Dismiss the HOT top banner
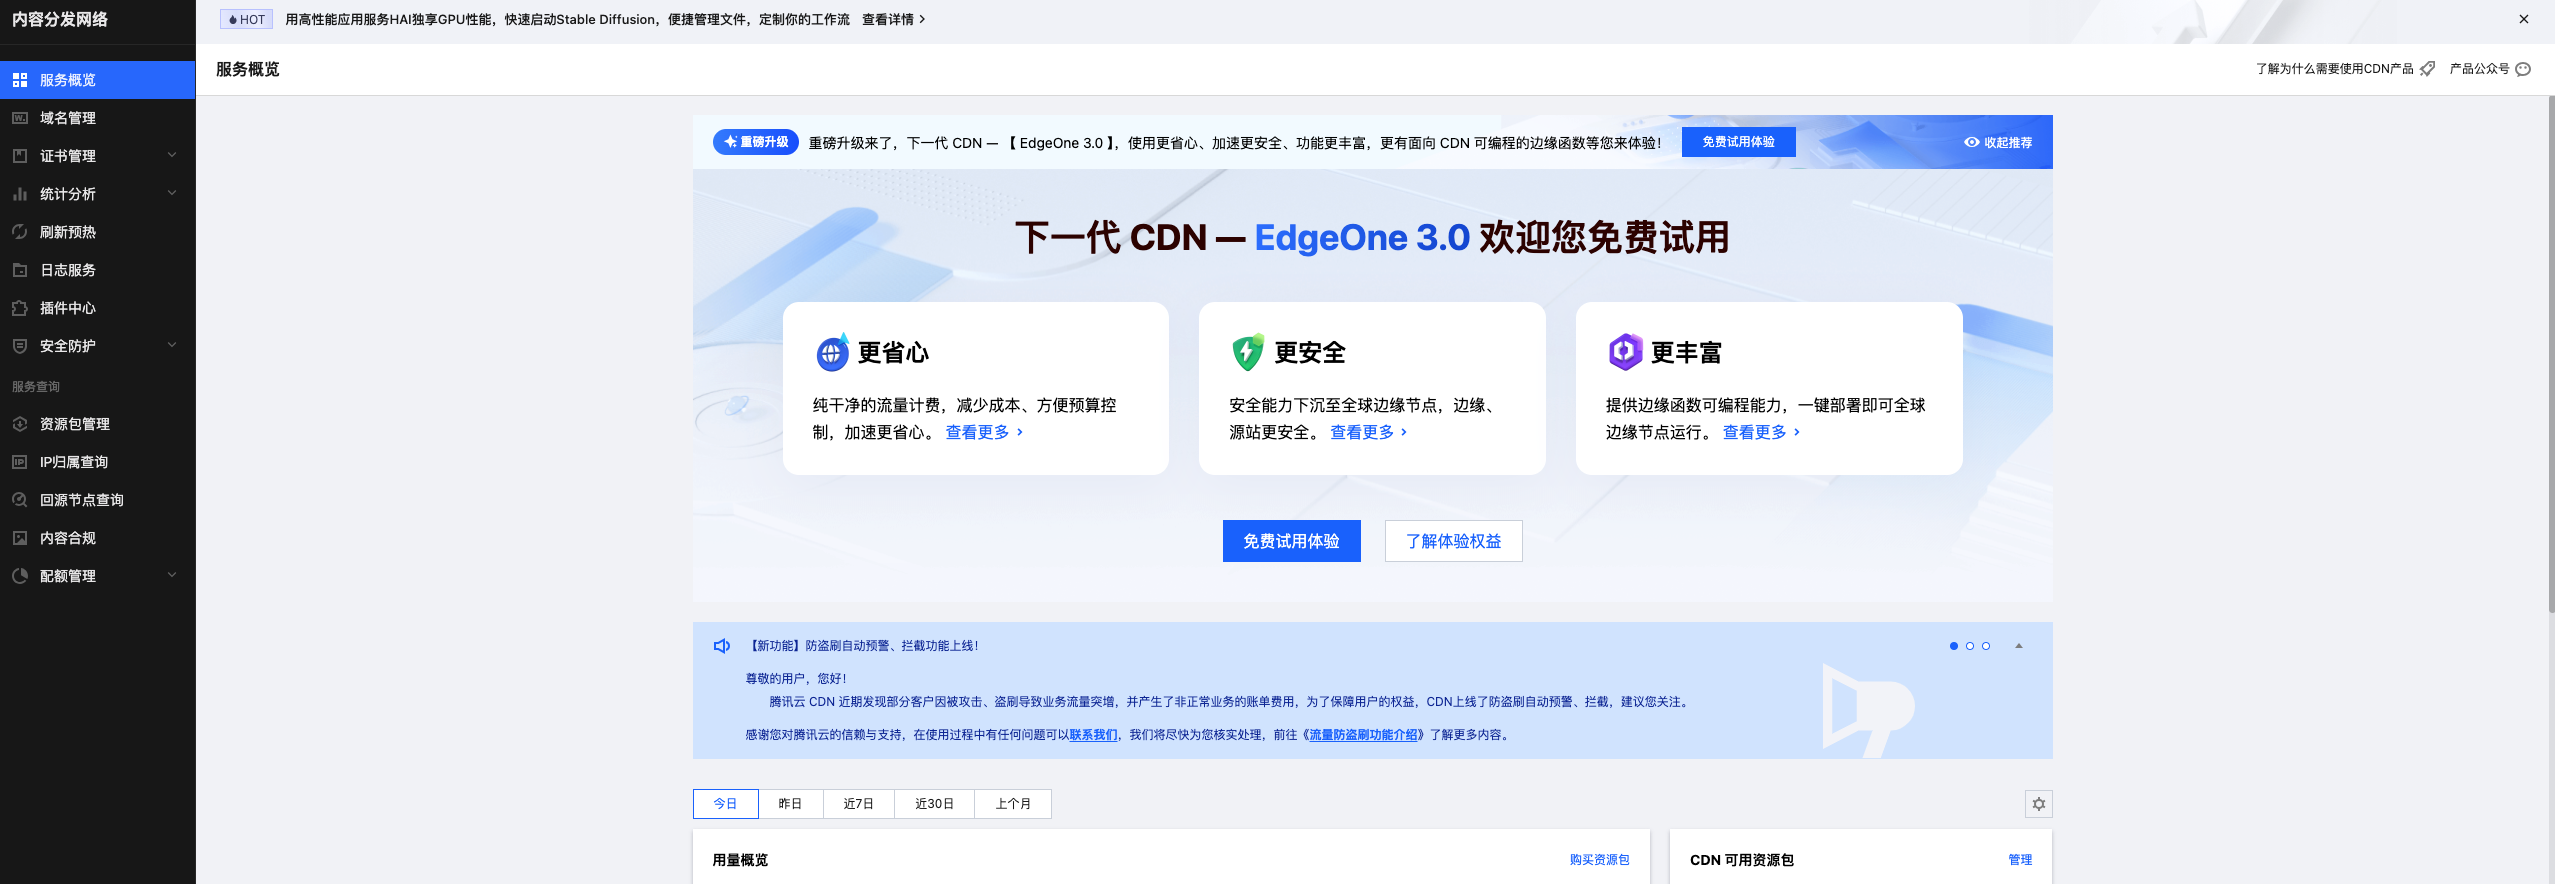This screenshot has height=884, width=2555. 2523,19
